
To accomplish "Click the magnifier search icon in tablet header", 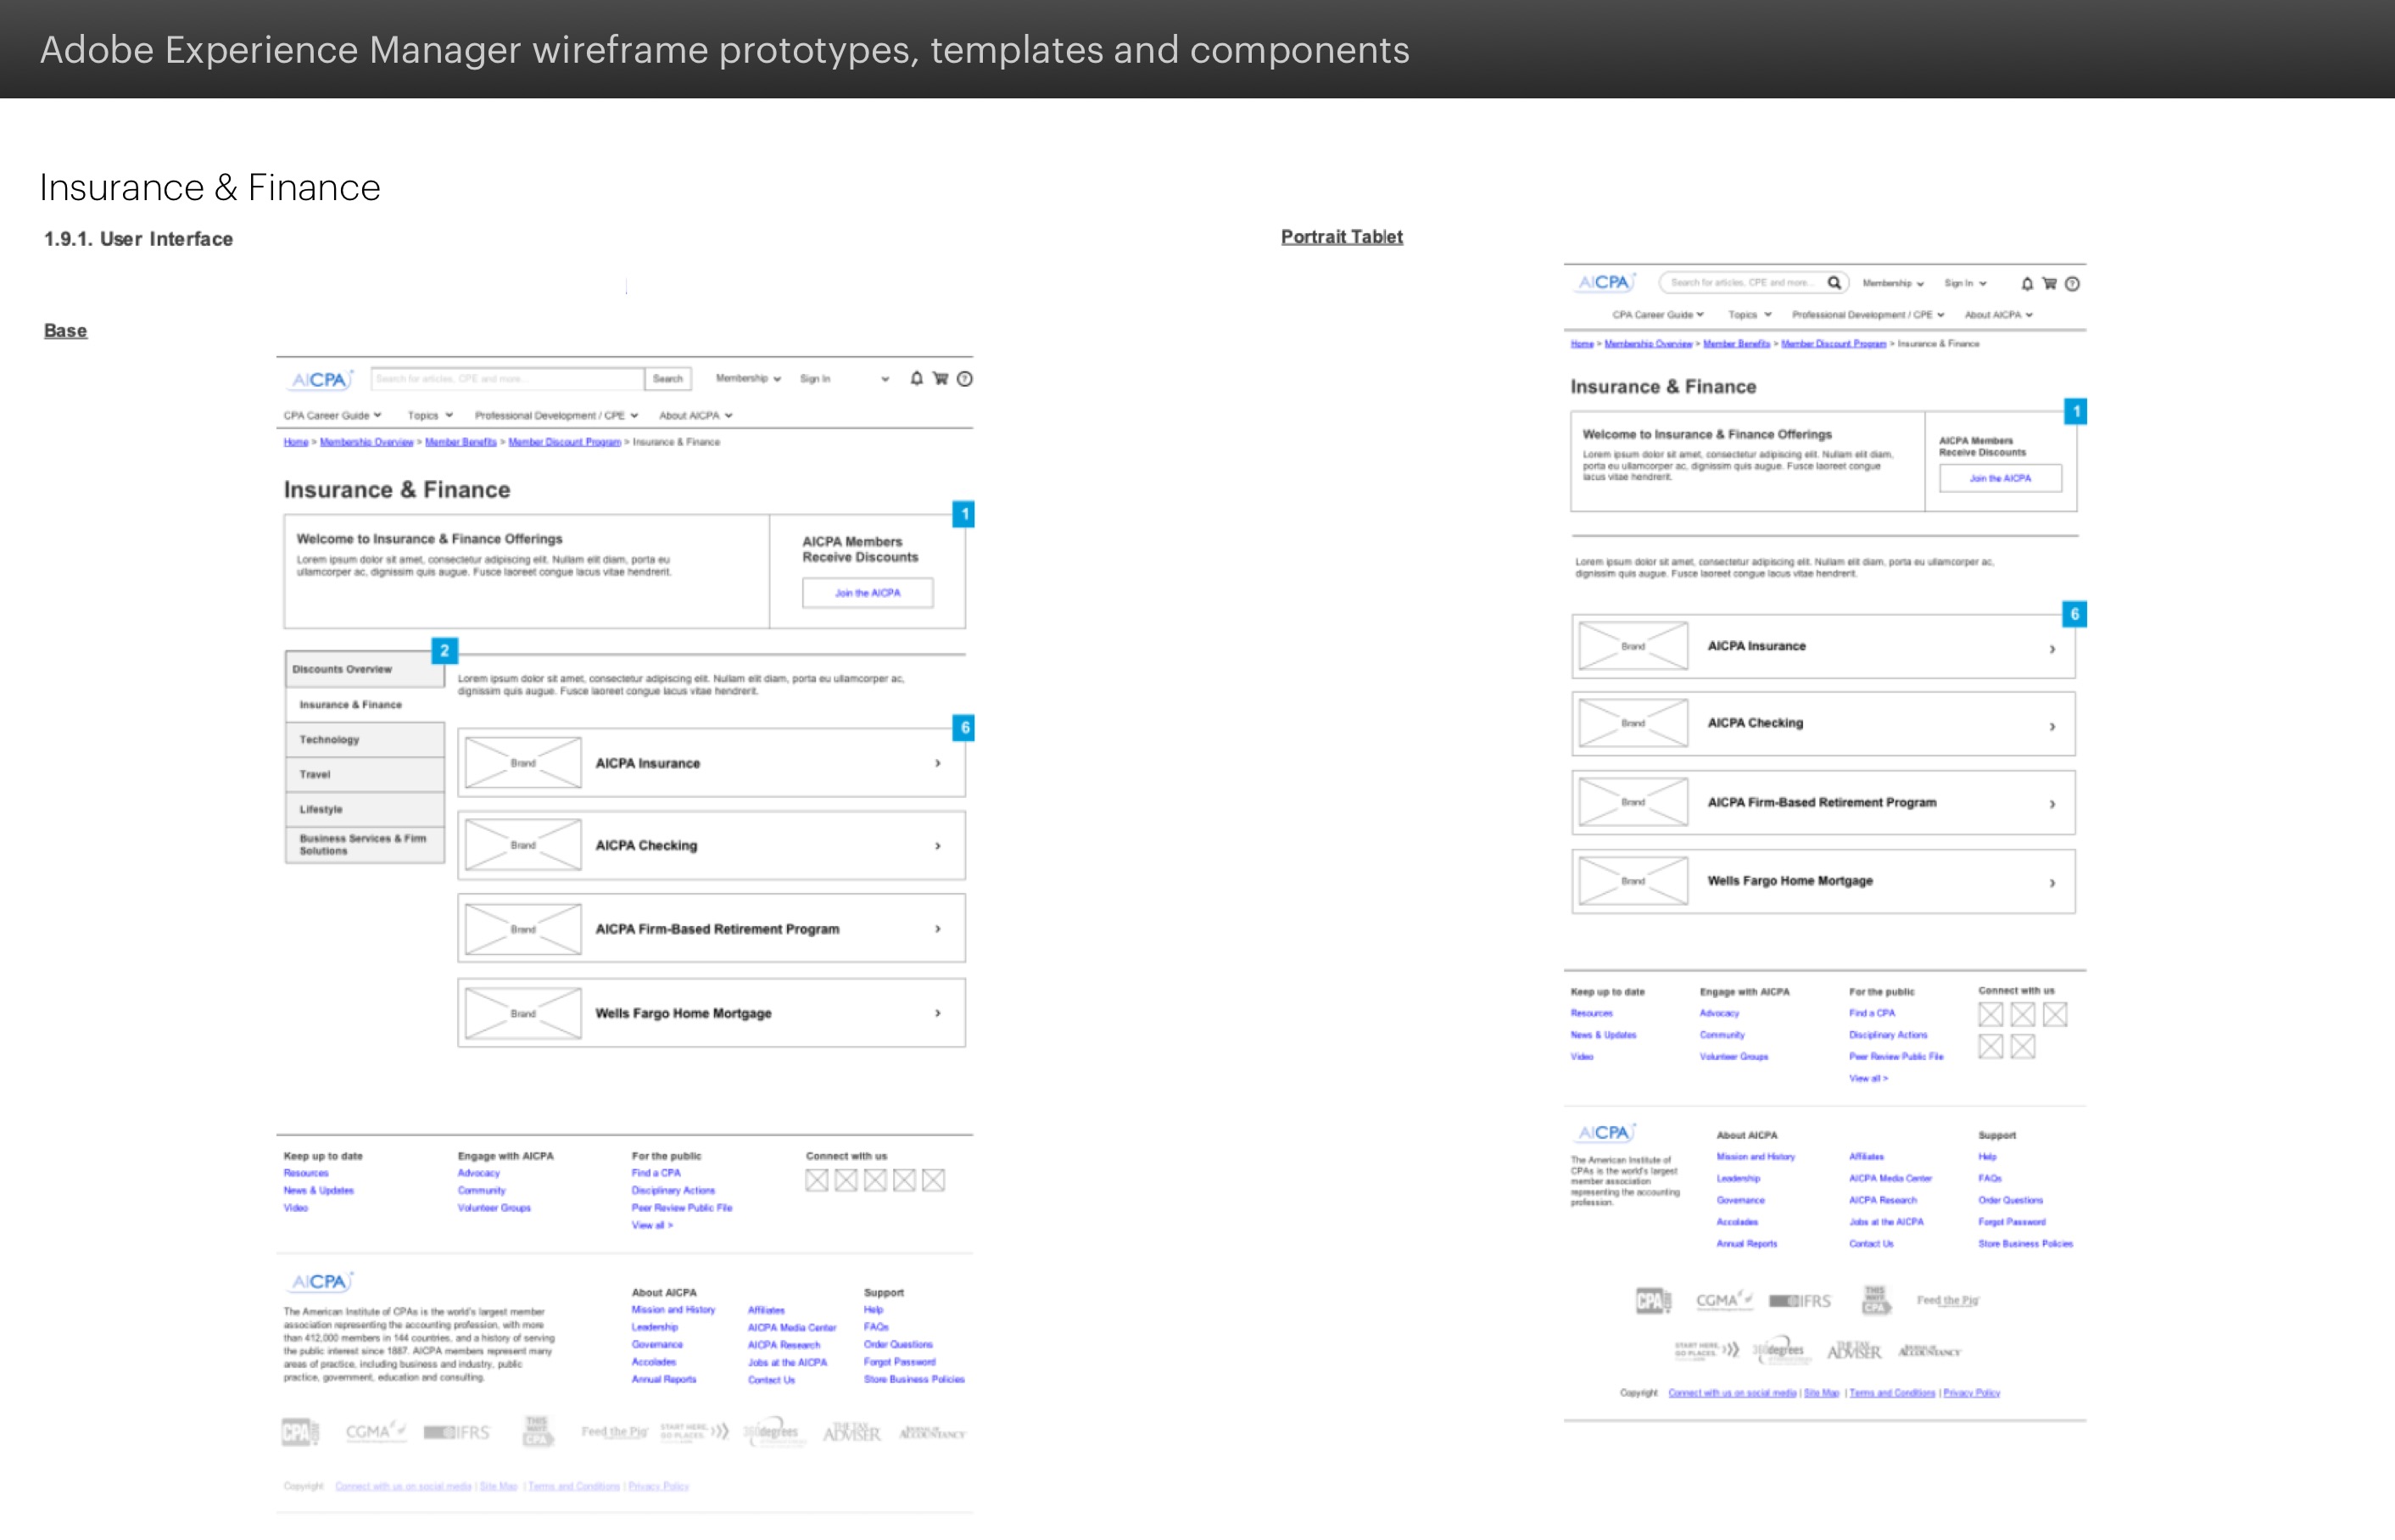I will 1834,283.
